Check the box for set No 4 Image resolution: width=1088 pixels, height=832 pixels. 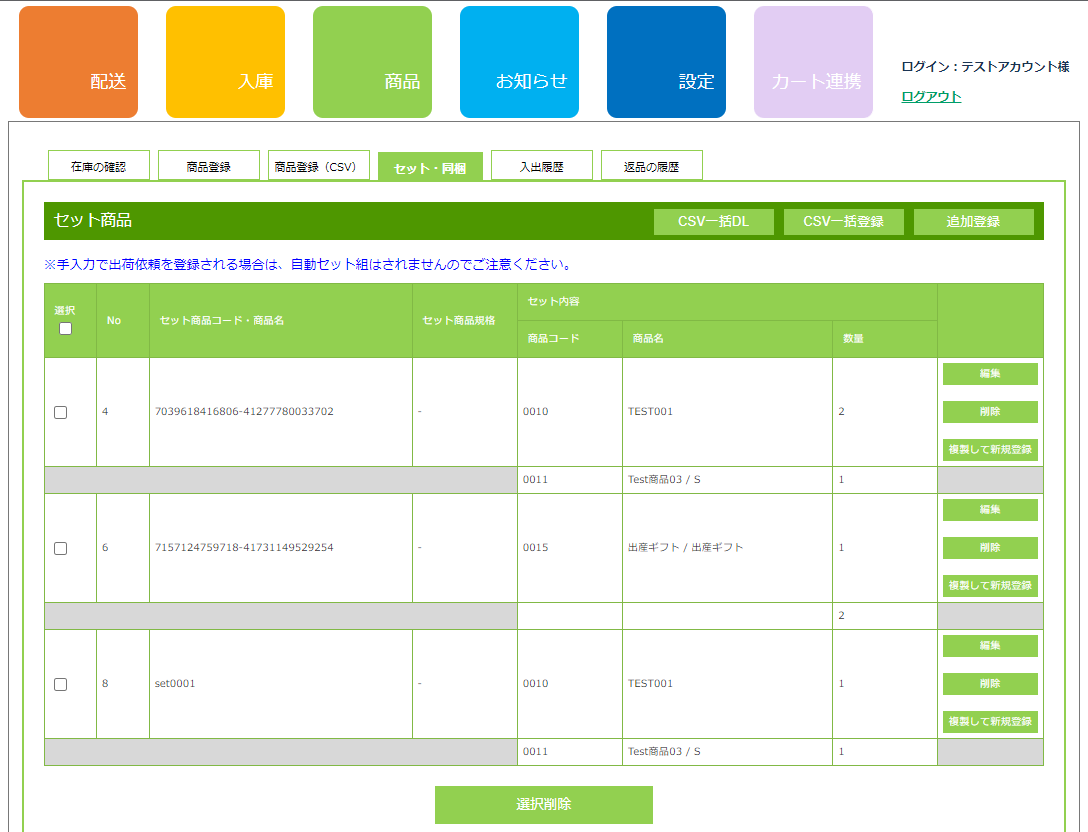(x=61, y=412)
